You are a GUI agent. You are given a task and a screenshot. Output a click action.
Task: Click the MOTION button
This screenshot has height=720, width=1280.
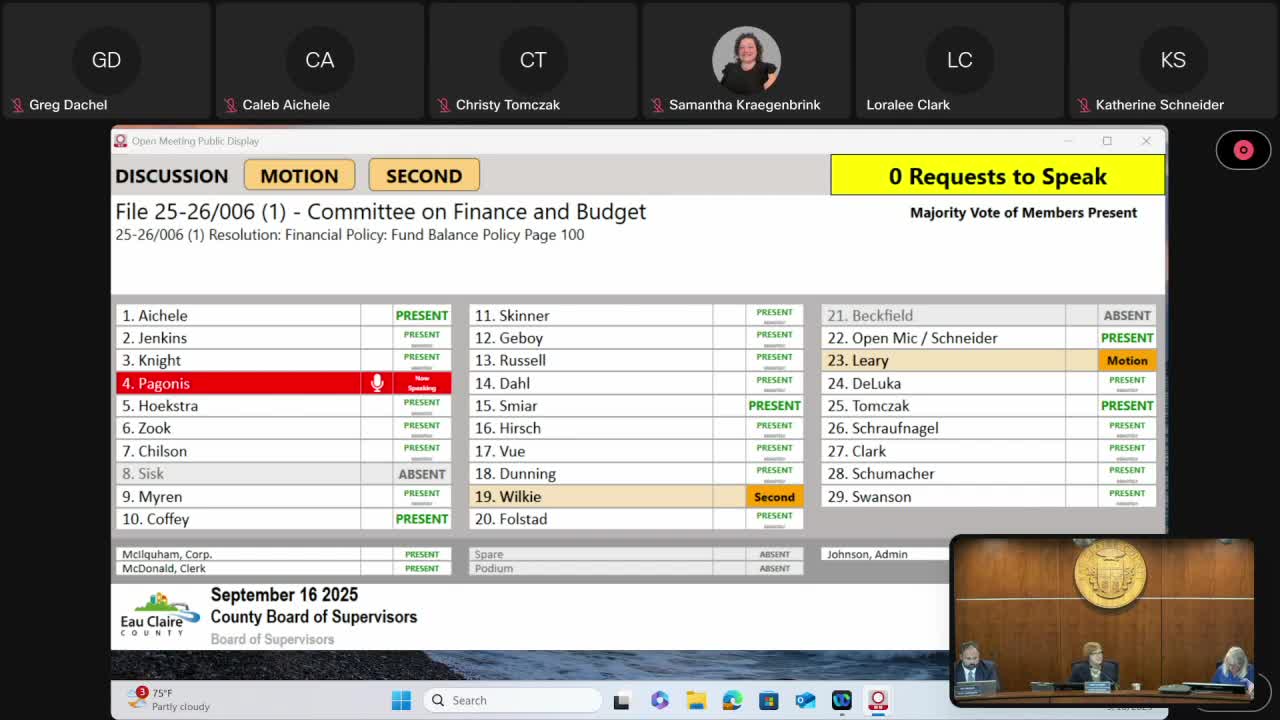299,175
